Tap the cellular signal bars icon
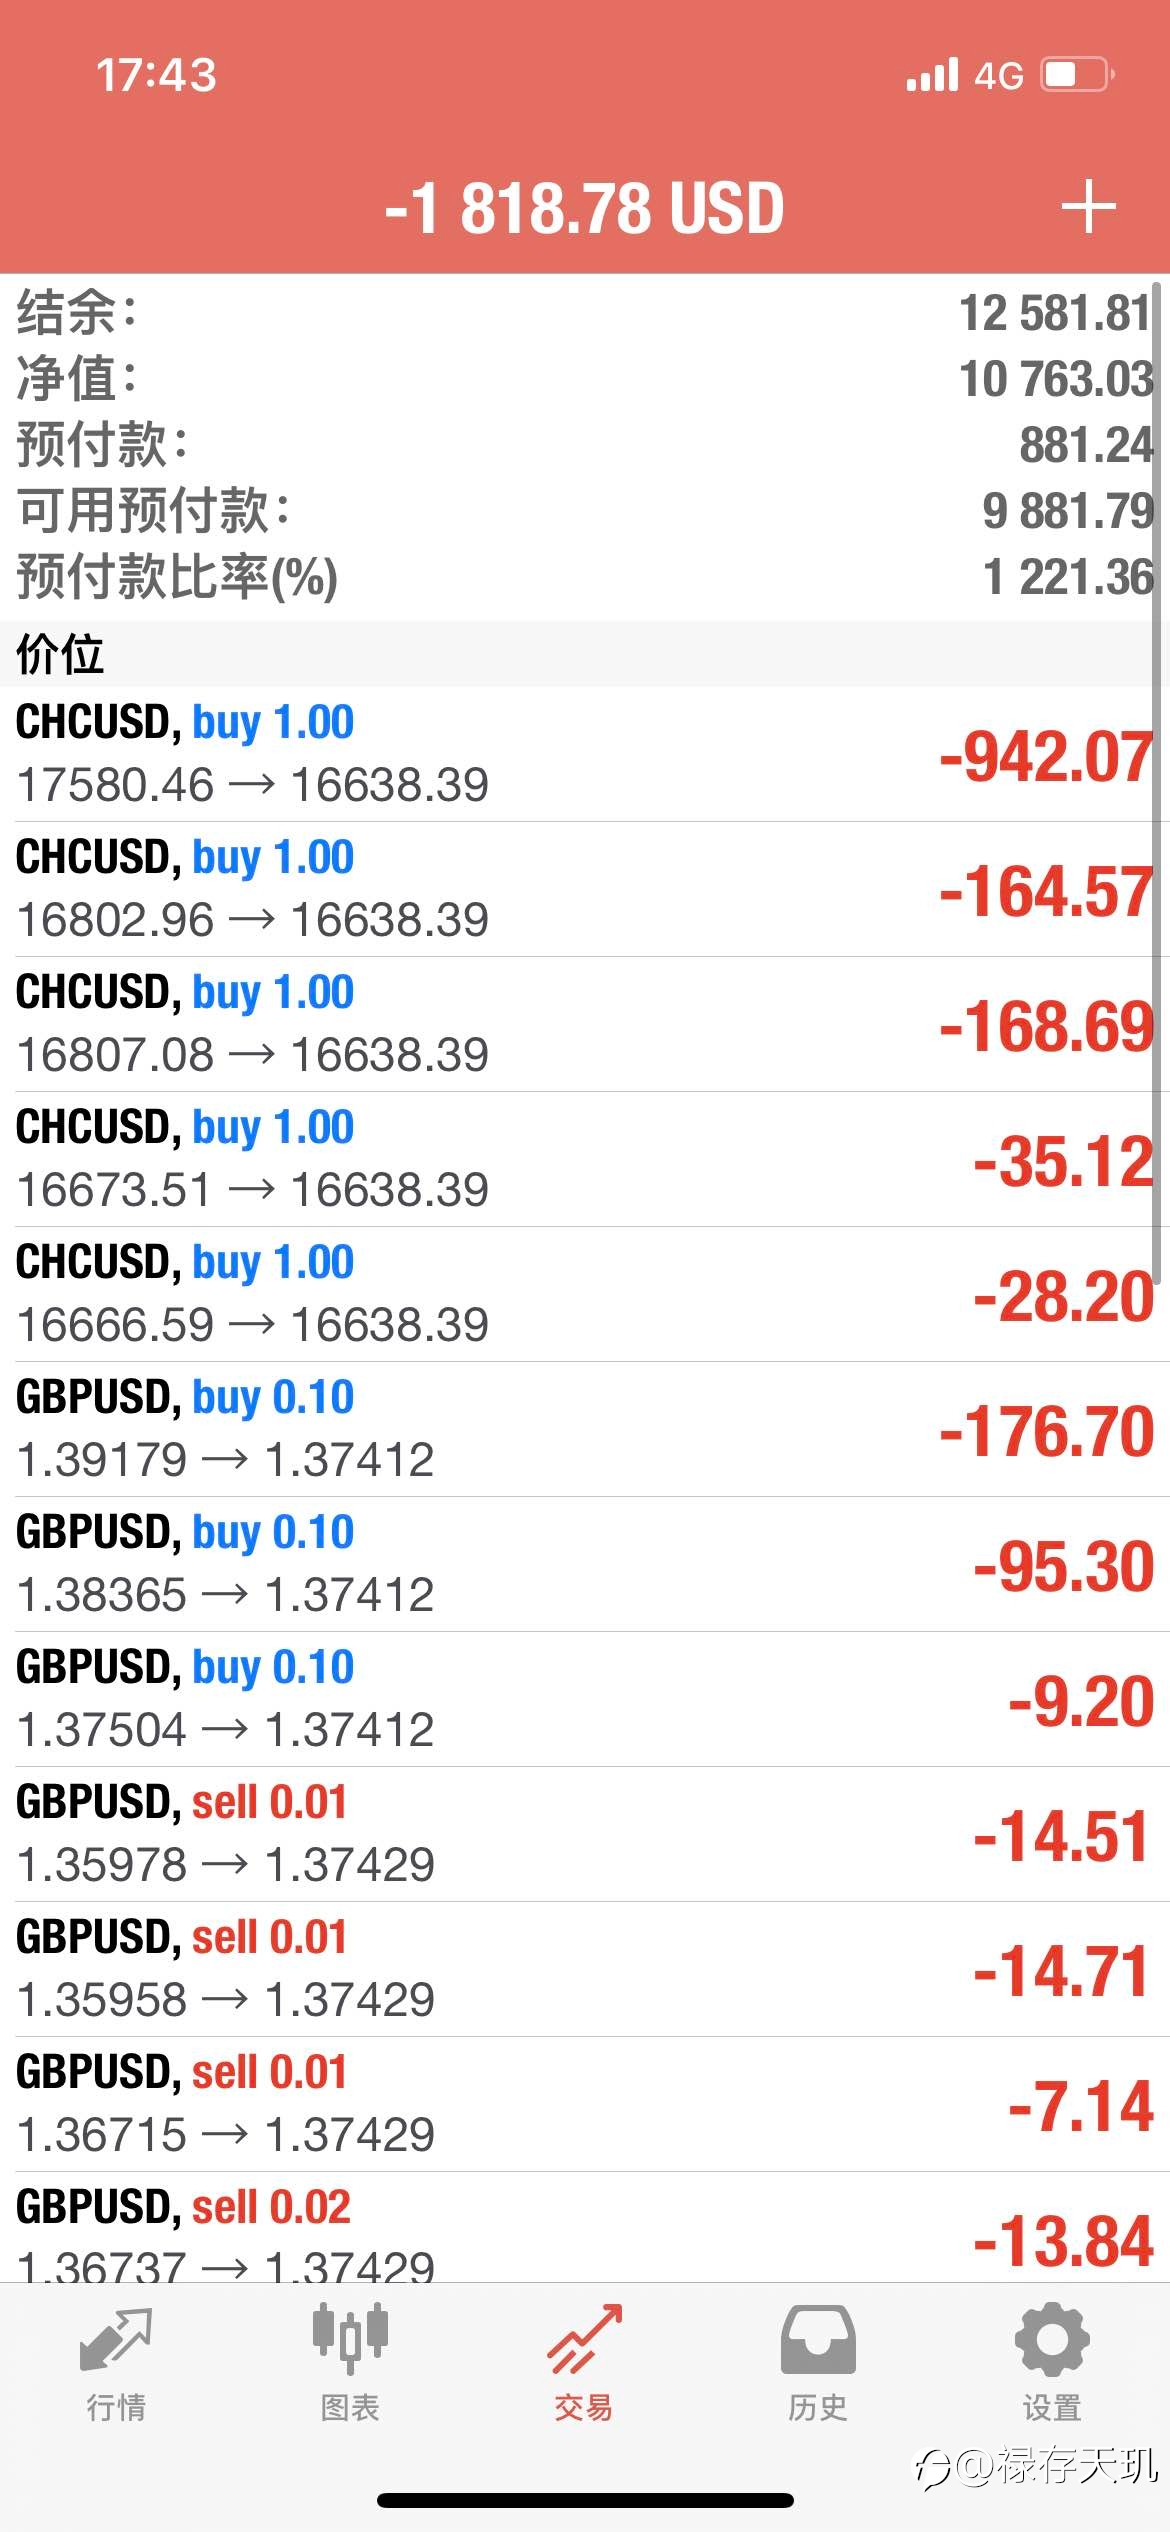Image resolution: width=1170 pixels, height=2532 pixels. pyautogui.click(x=932, y=75)
